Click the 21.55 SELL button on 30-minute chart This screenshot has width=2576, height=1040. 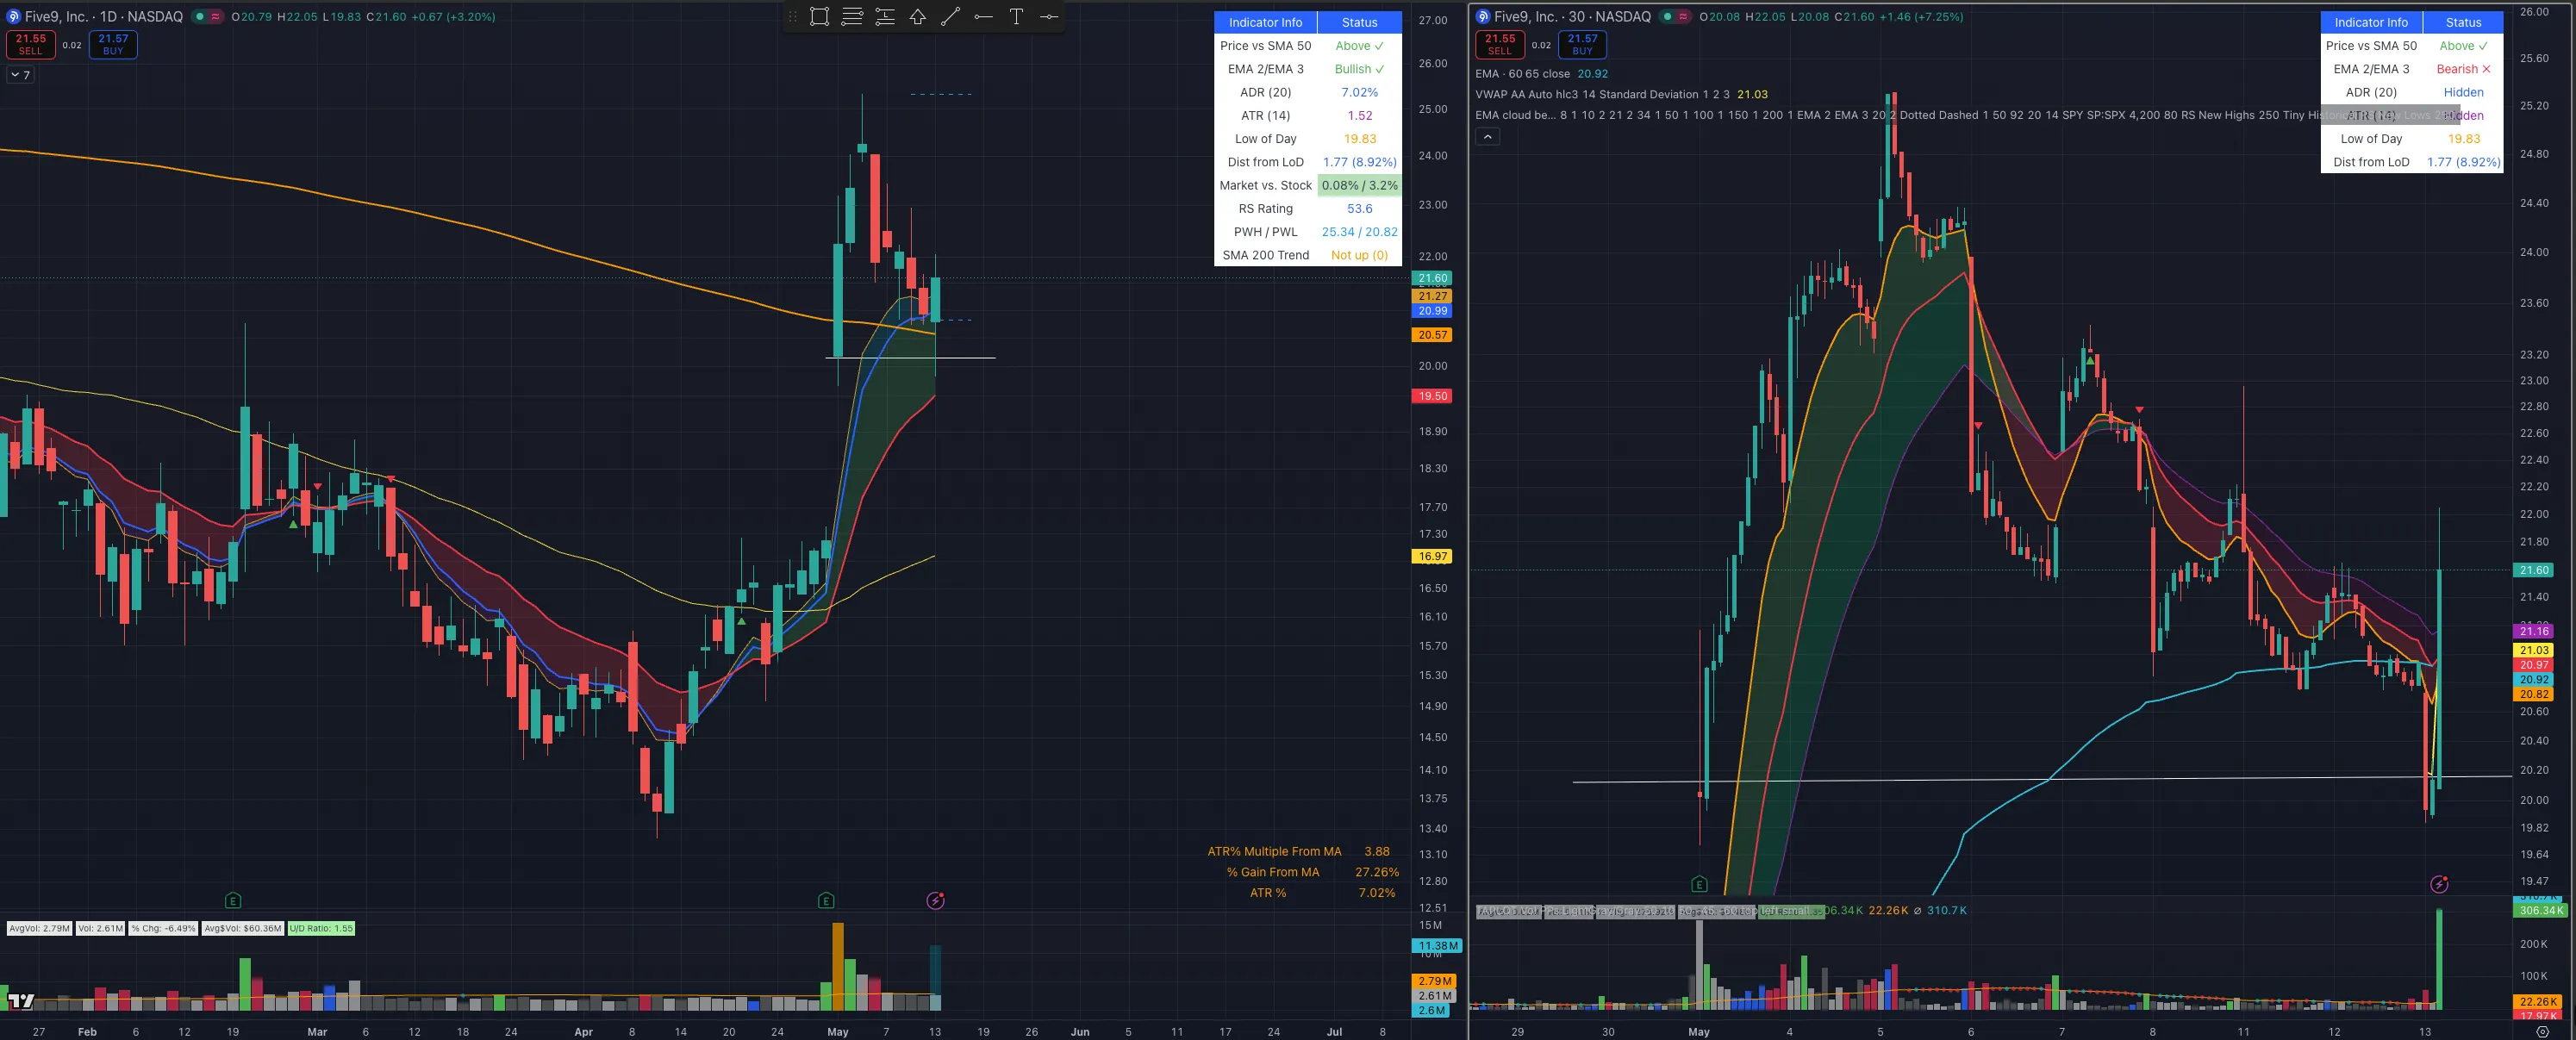(1500, 44)
